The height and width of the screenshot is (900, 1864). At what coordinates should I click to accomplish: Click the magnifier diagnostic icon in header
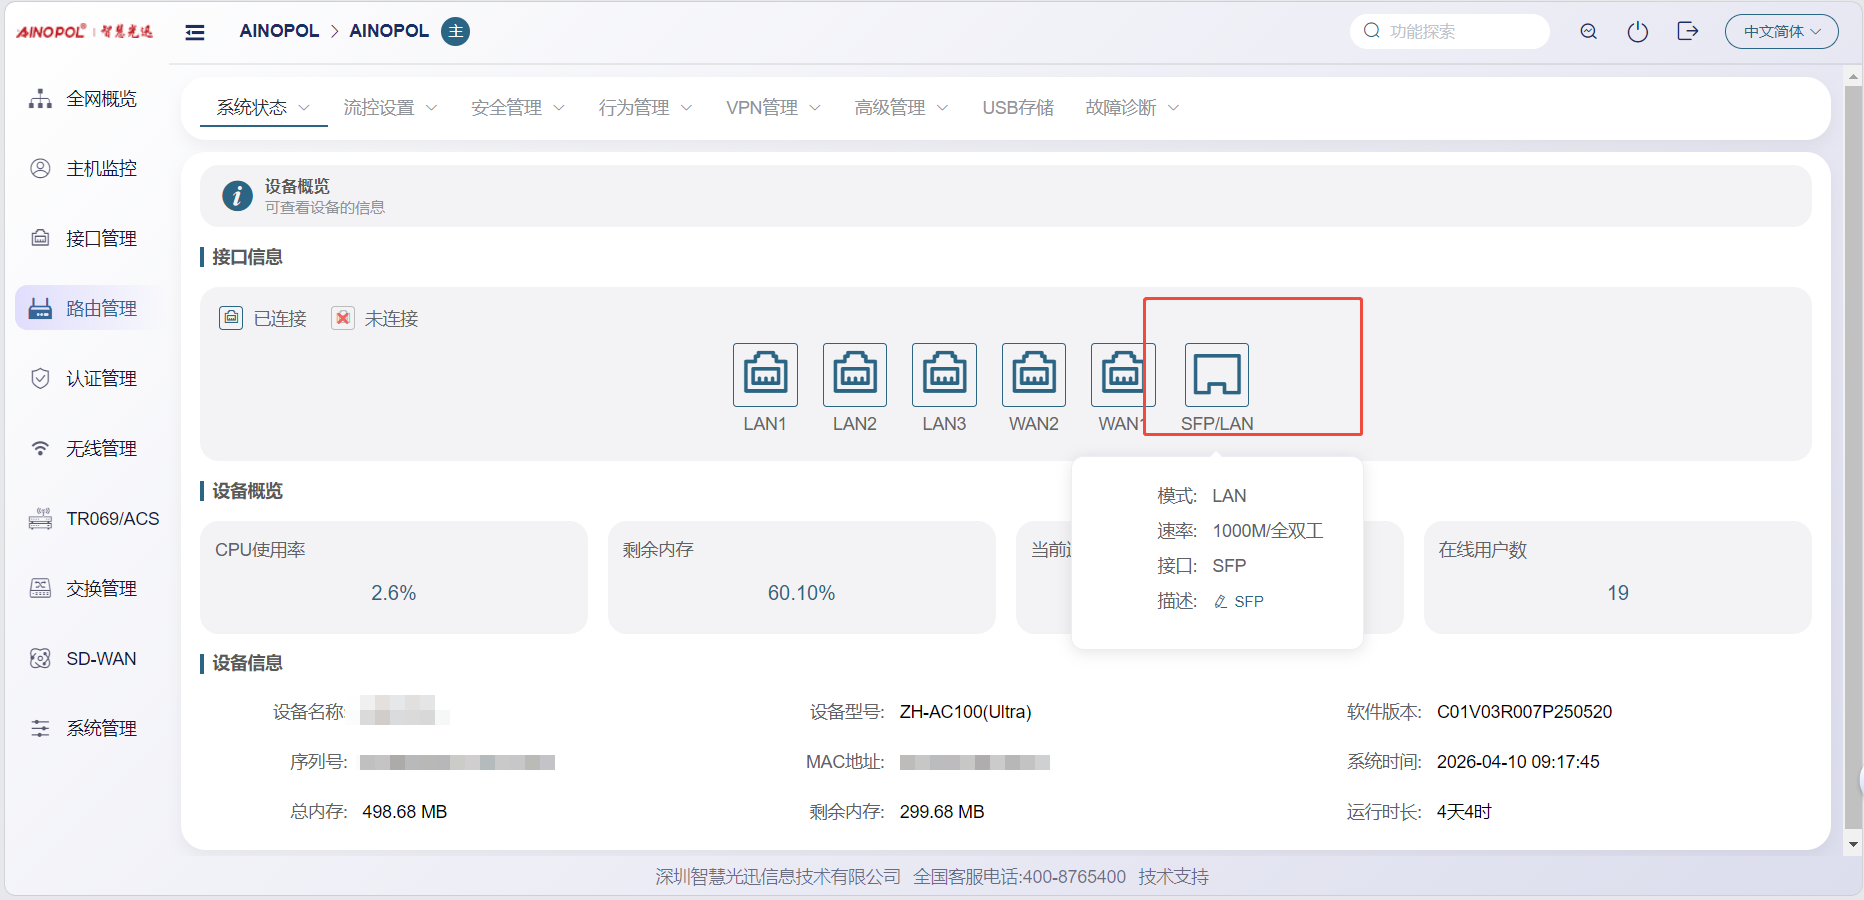pos(1588,32)
